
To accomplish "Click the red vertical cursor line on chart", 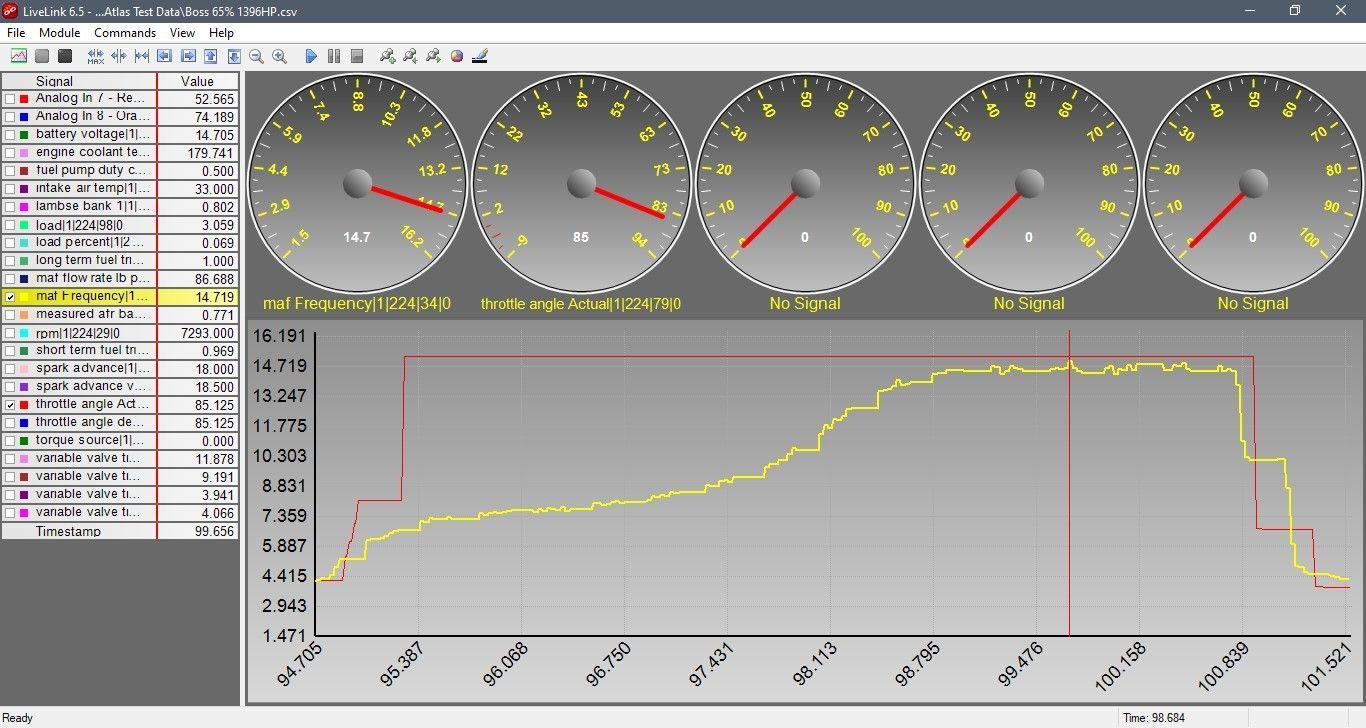I will [x=1069, y=485].
